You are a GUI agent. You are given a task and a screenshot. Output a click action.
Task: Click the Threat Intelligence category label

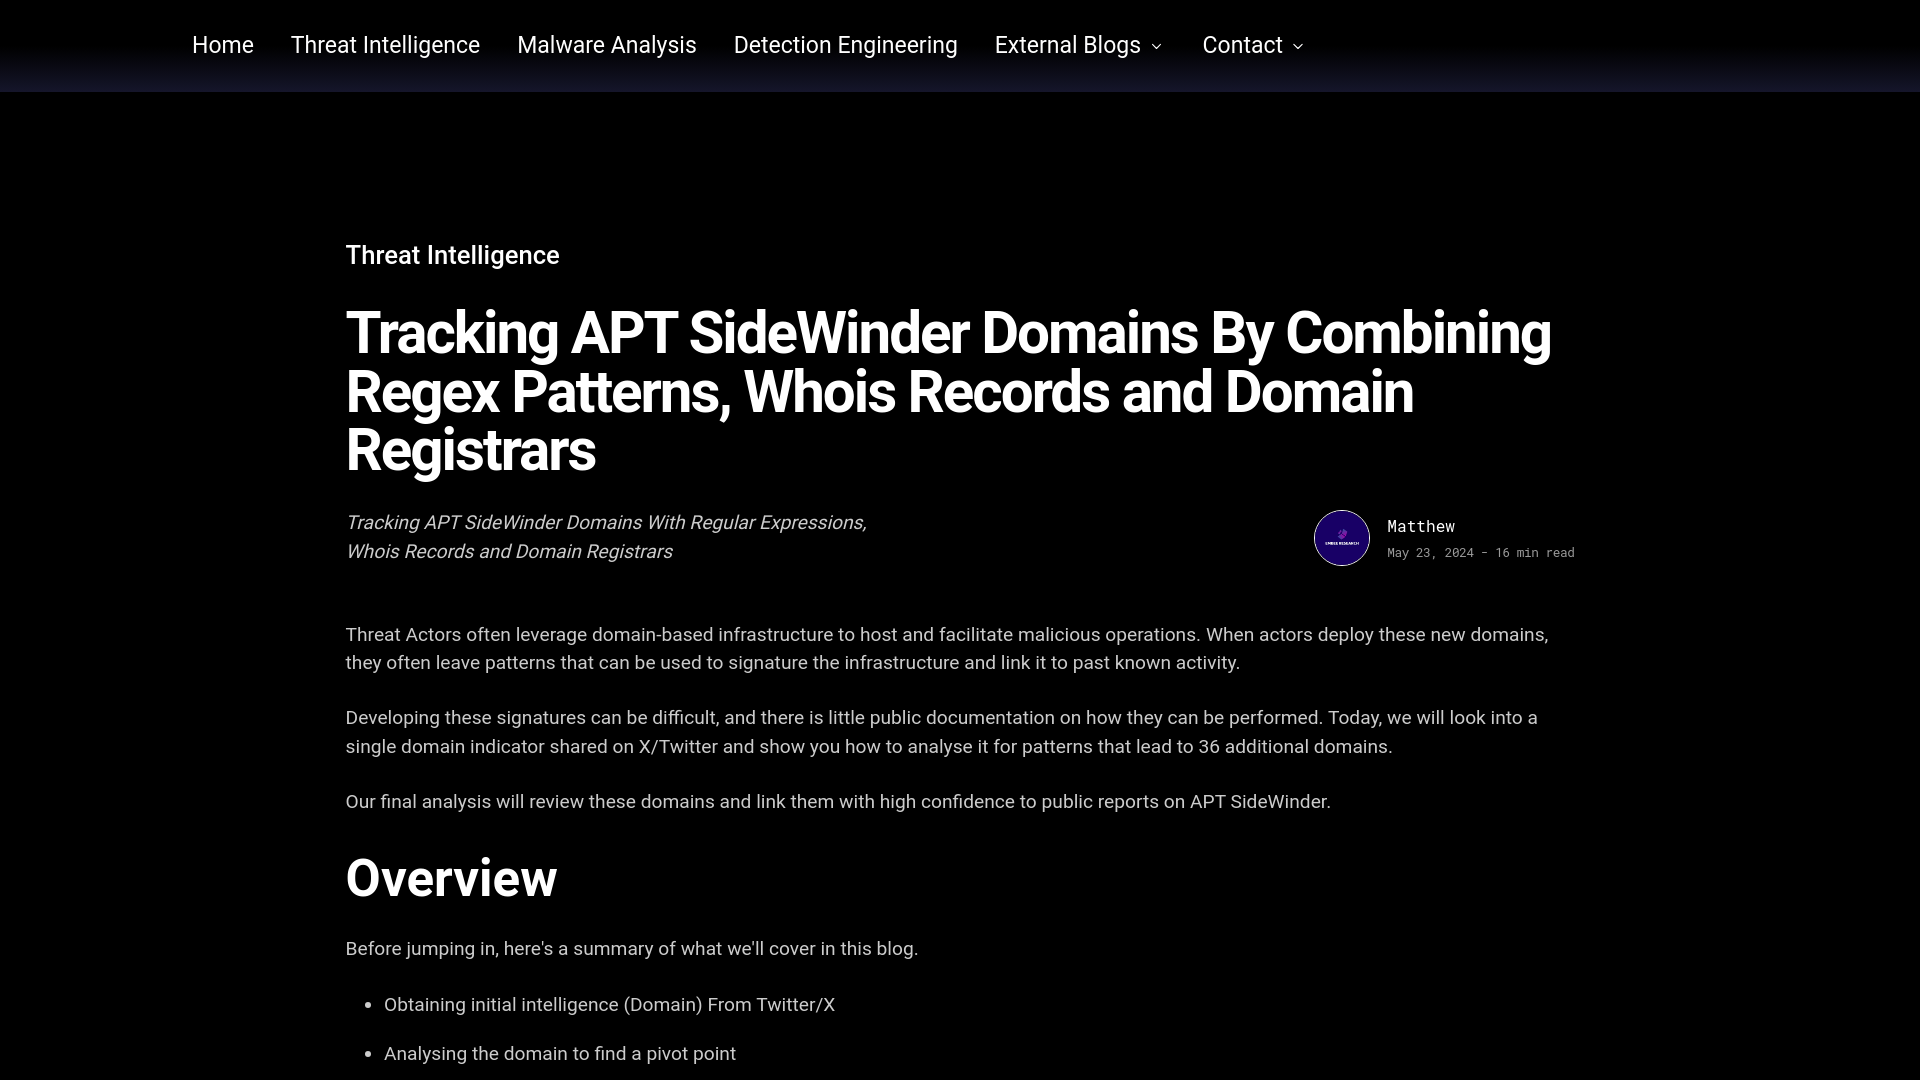tap(452, 255)
